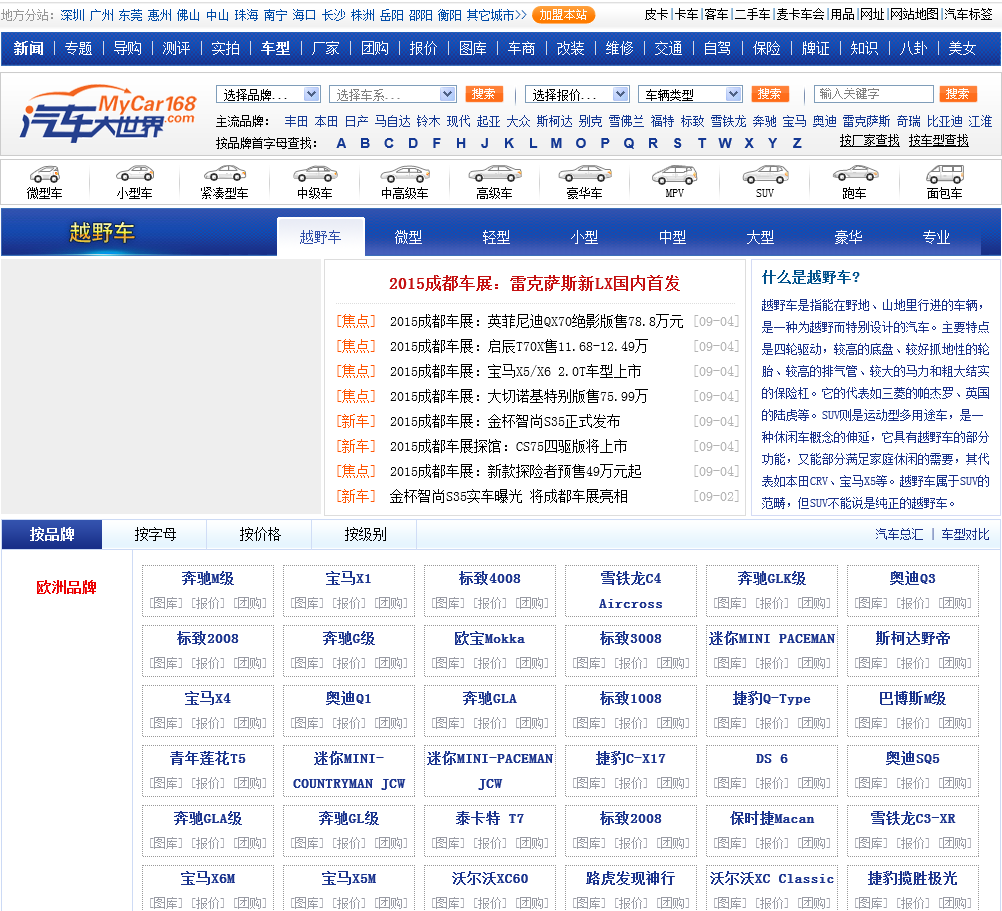The image size is (1002, 911).
Task: Select the 中高级车 car icon
Action: [x=405, y=174]
